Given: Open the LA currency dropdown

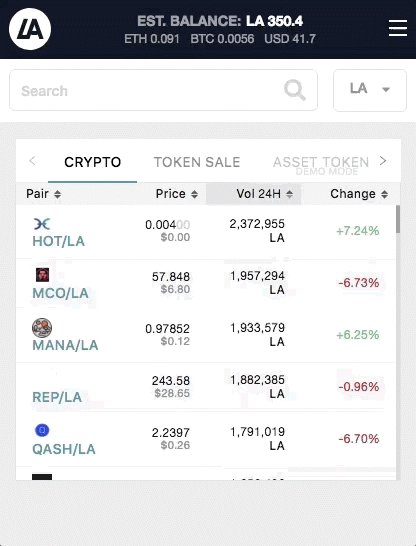Looking at the screenshot, I should (x=370, y=90).
